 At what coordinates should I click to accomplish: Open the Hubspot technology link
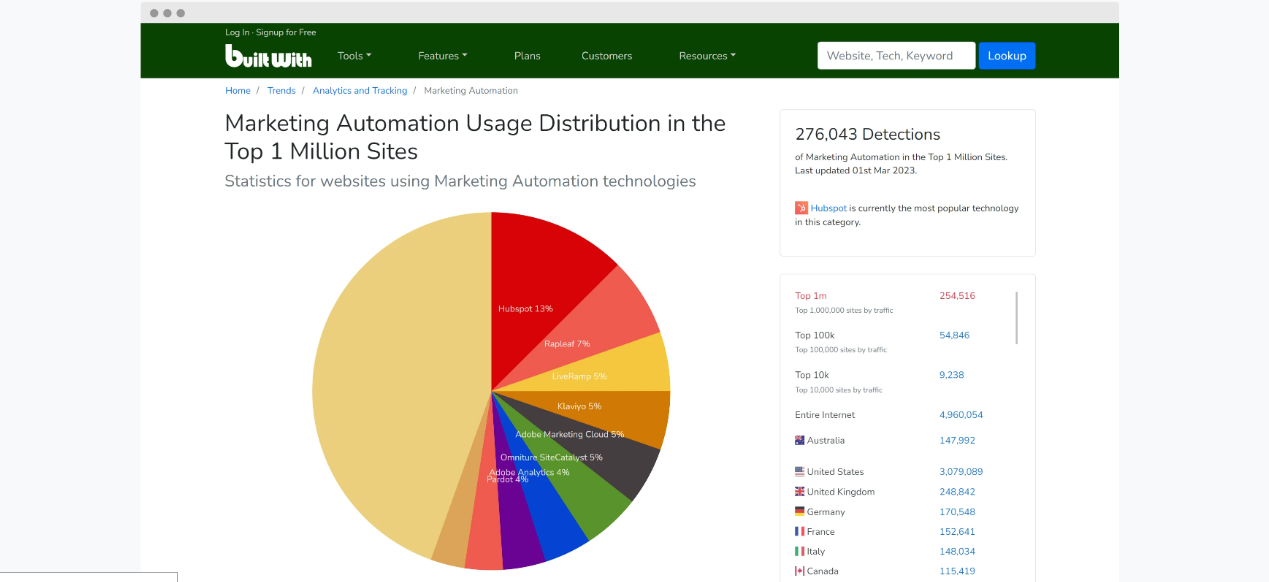tap(829, 208)
